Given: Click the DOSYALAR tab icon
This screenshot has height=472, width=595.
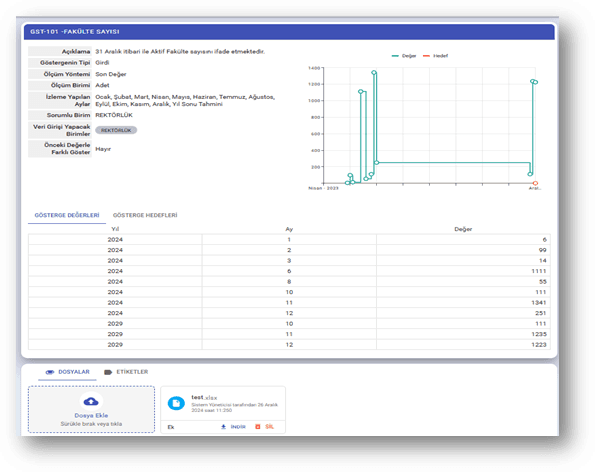Looking at the screenshot, I should click(50, 372).
